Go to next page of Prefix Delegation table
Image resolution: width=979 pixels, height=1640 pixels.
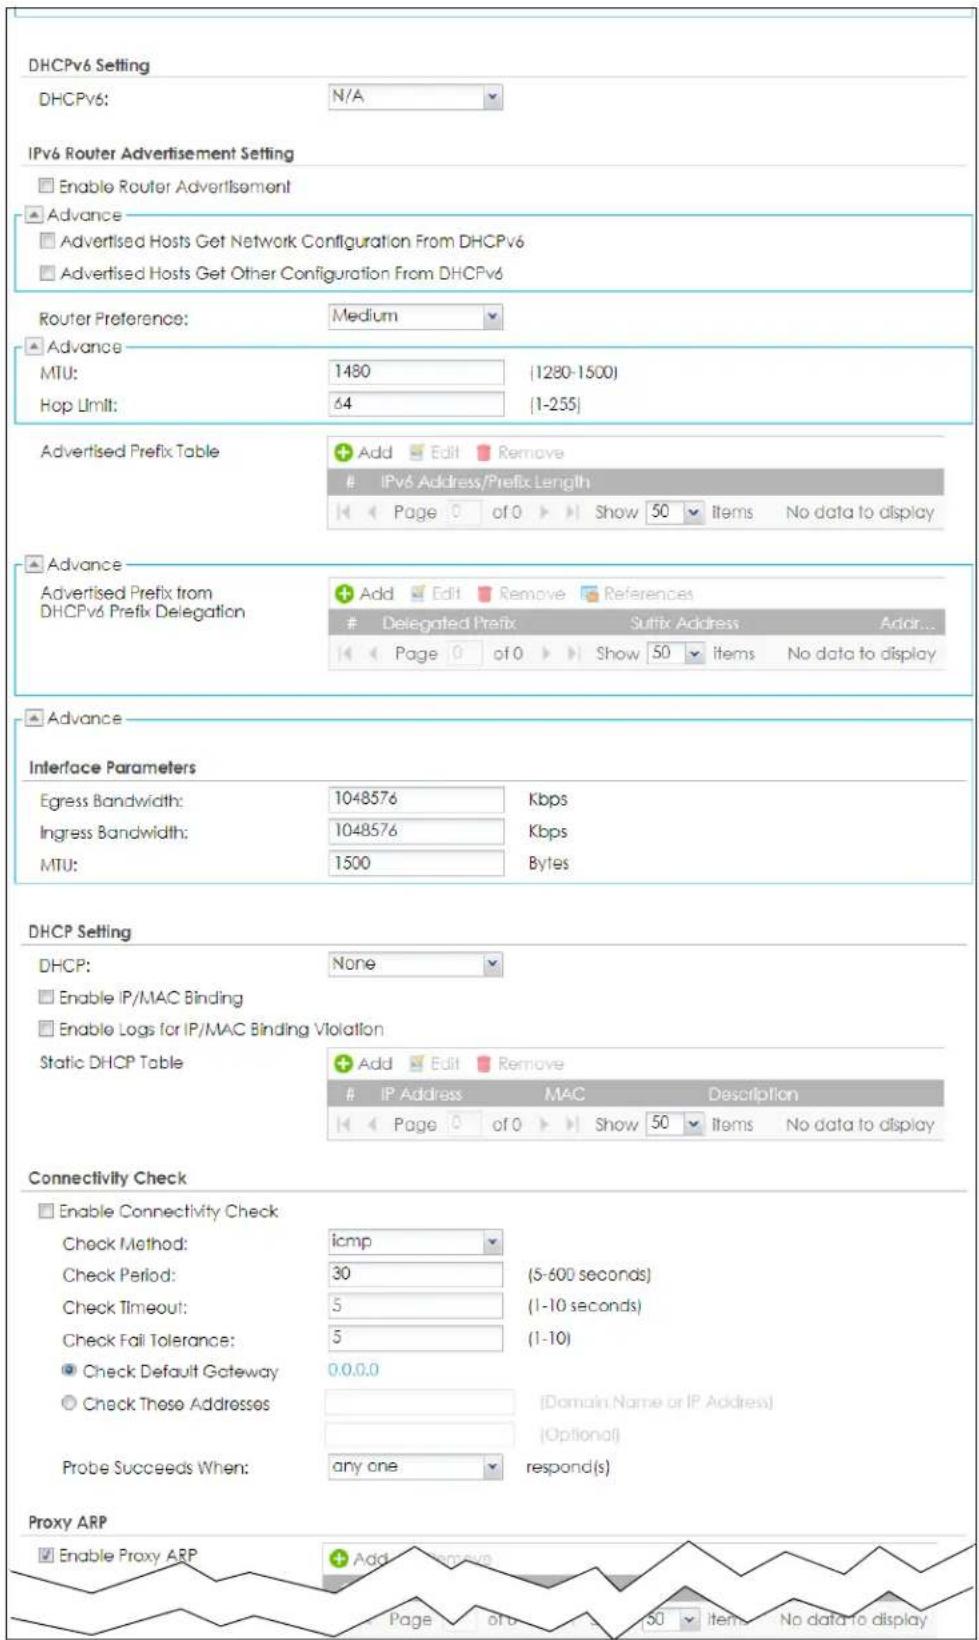point(546,653)
